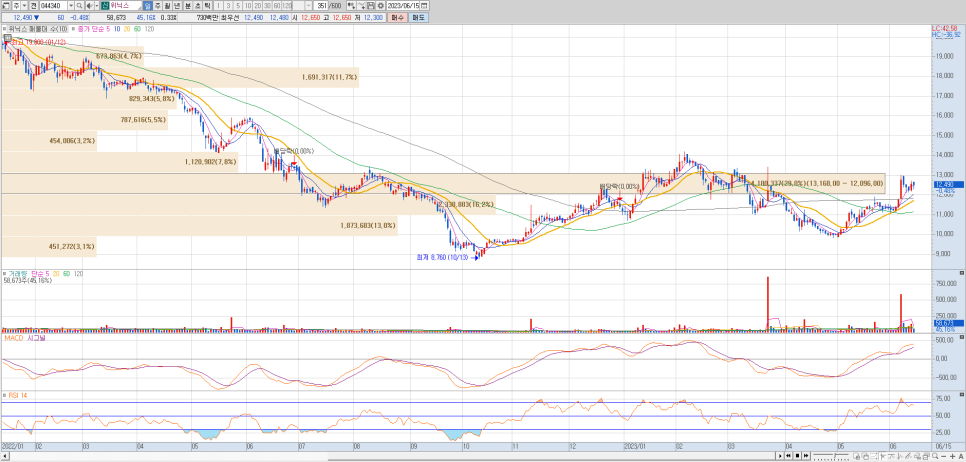The height and width of the screenshot is (462, 966).
Task: Click the print icon in the bottom toolbar
Action: click(926, 456)
